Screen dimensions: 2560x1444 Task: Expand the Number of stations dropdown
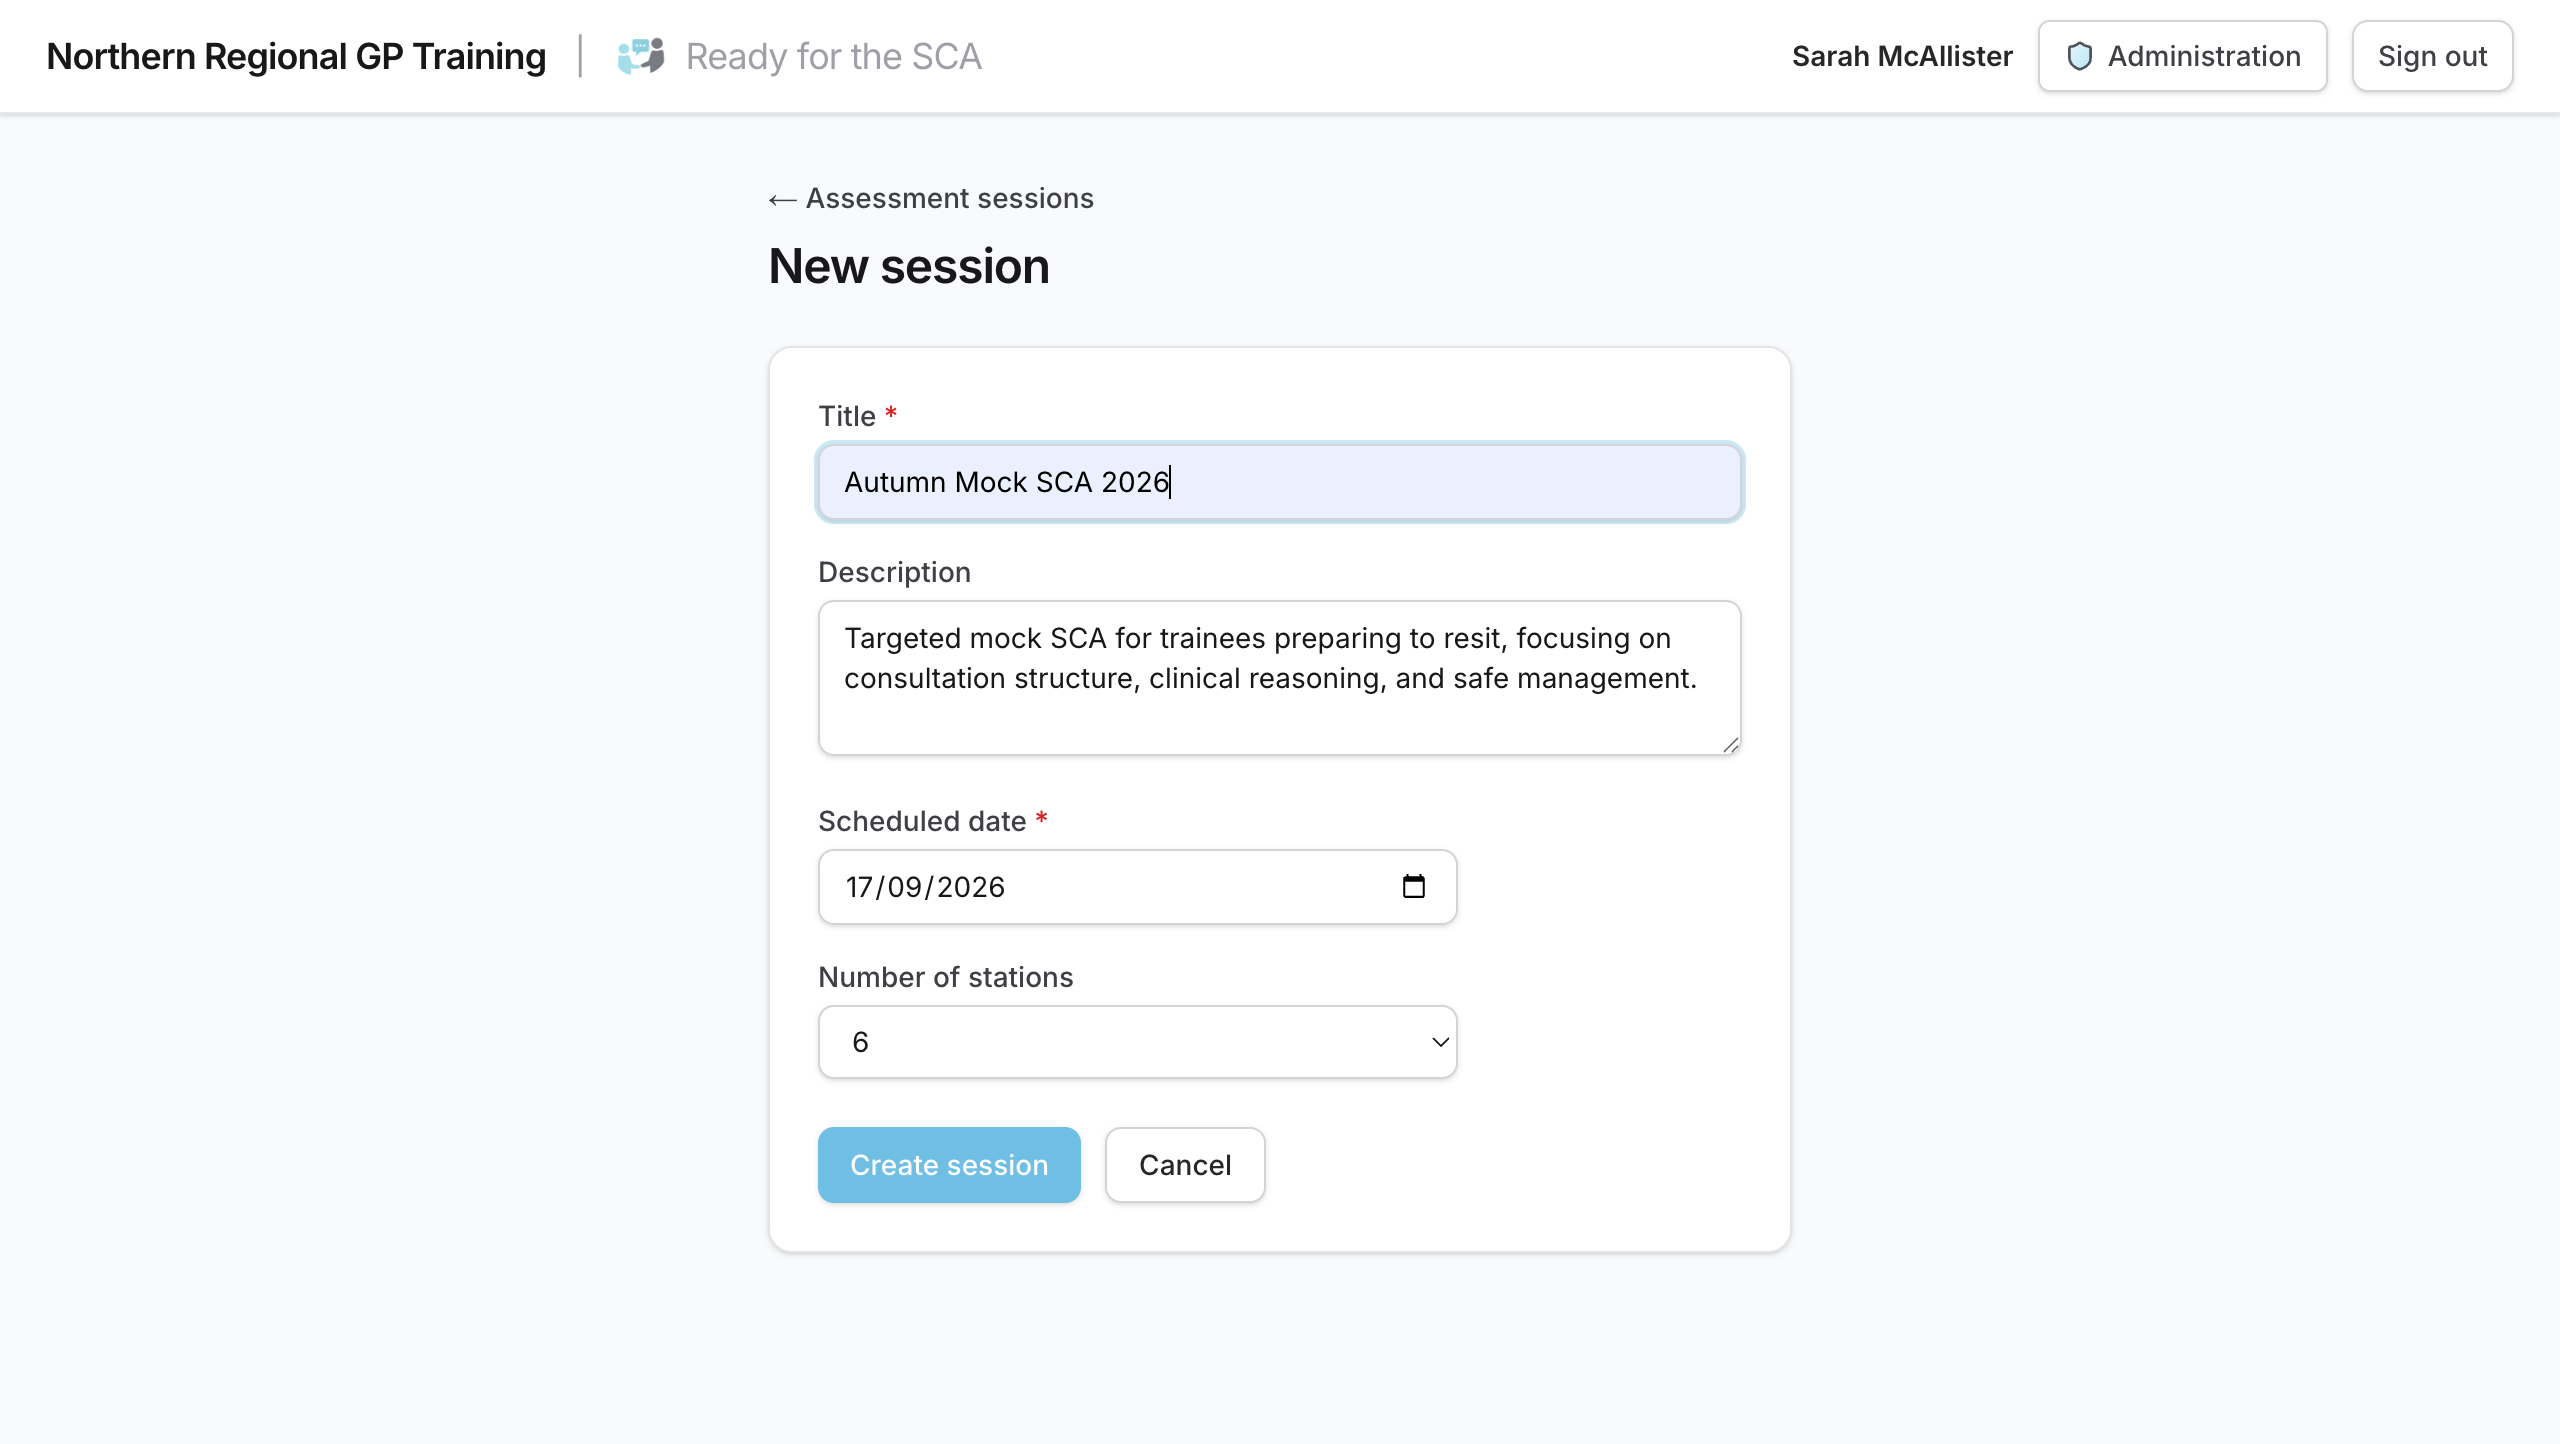[1137, 1042]
